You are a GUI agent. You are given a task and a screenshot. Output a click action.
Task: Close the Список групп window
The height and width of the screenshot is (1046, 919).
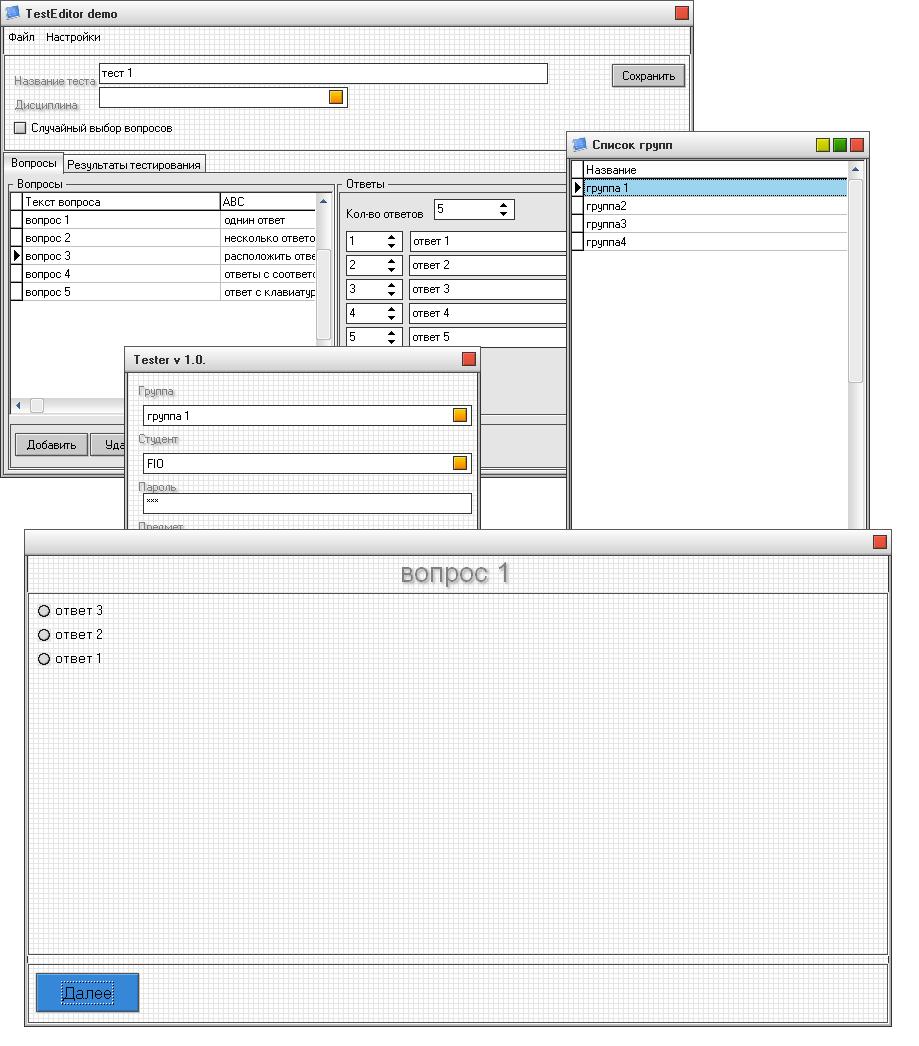point(857,145)
